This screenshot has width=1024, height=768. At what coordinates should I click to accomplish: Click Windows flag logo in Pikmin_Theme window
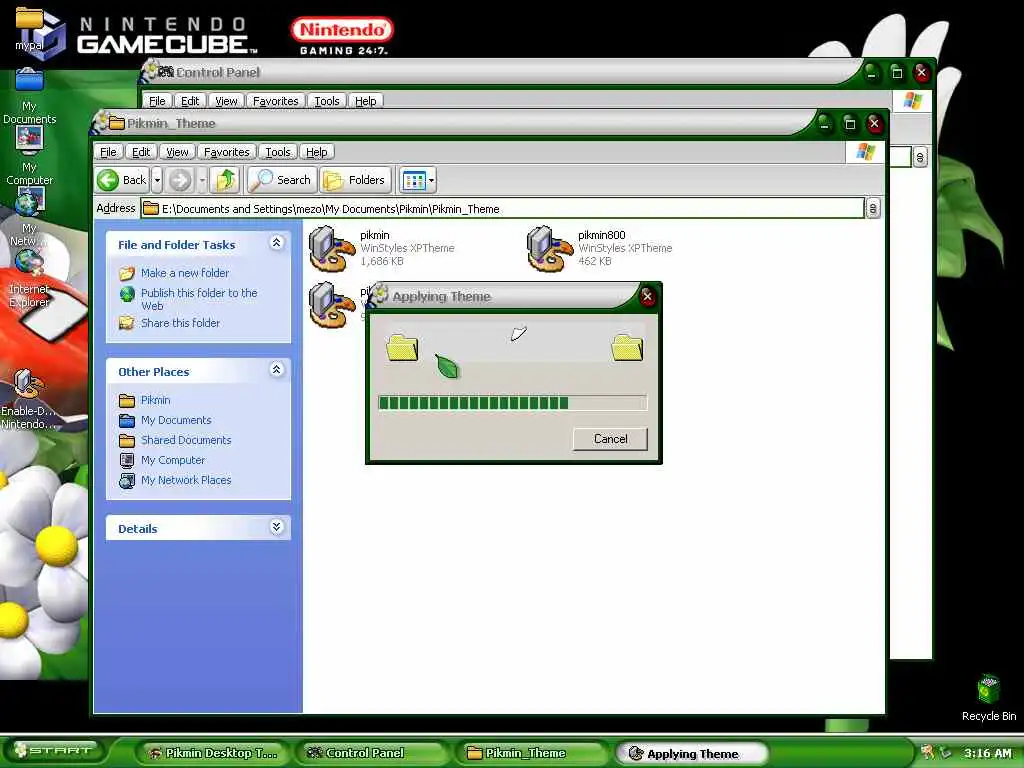[865, 152]
